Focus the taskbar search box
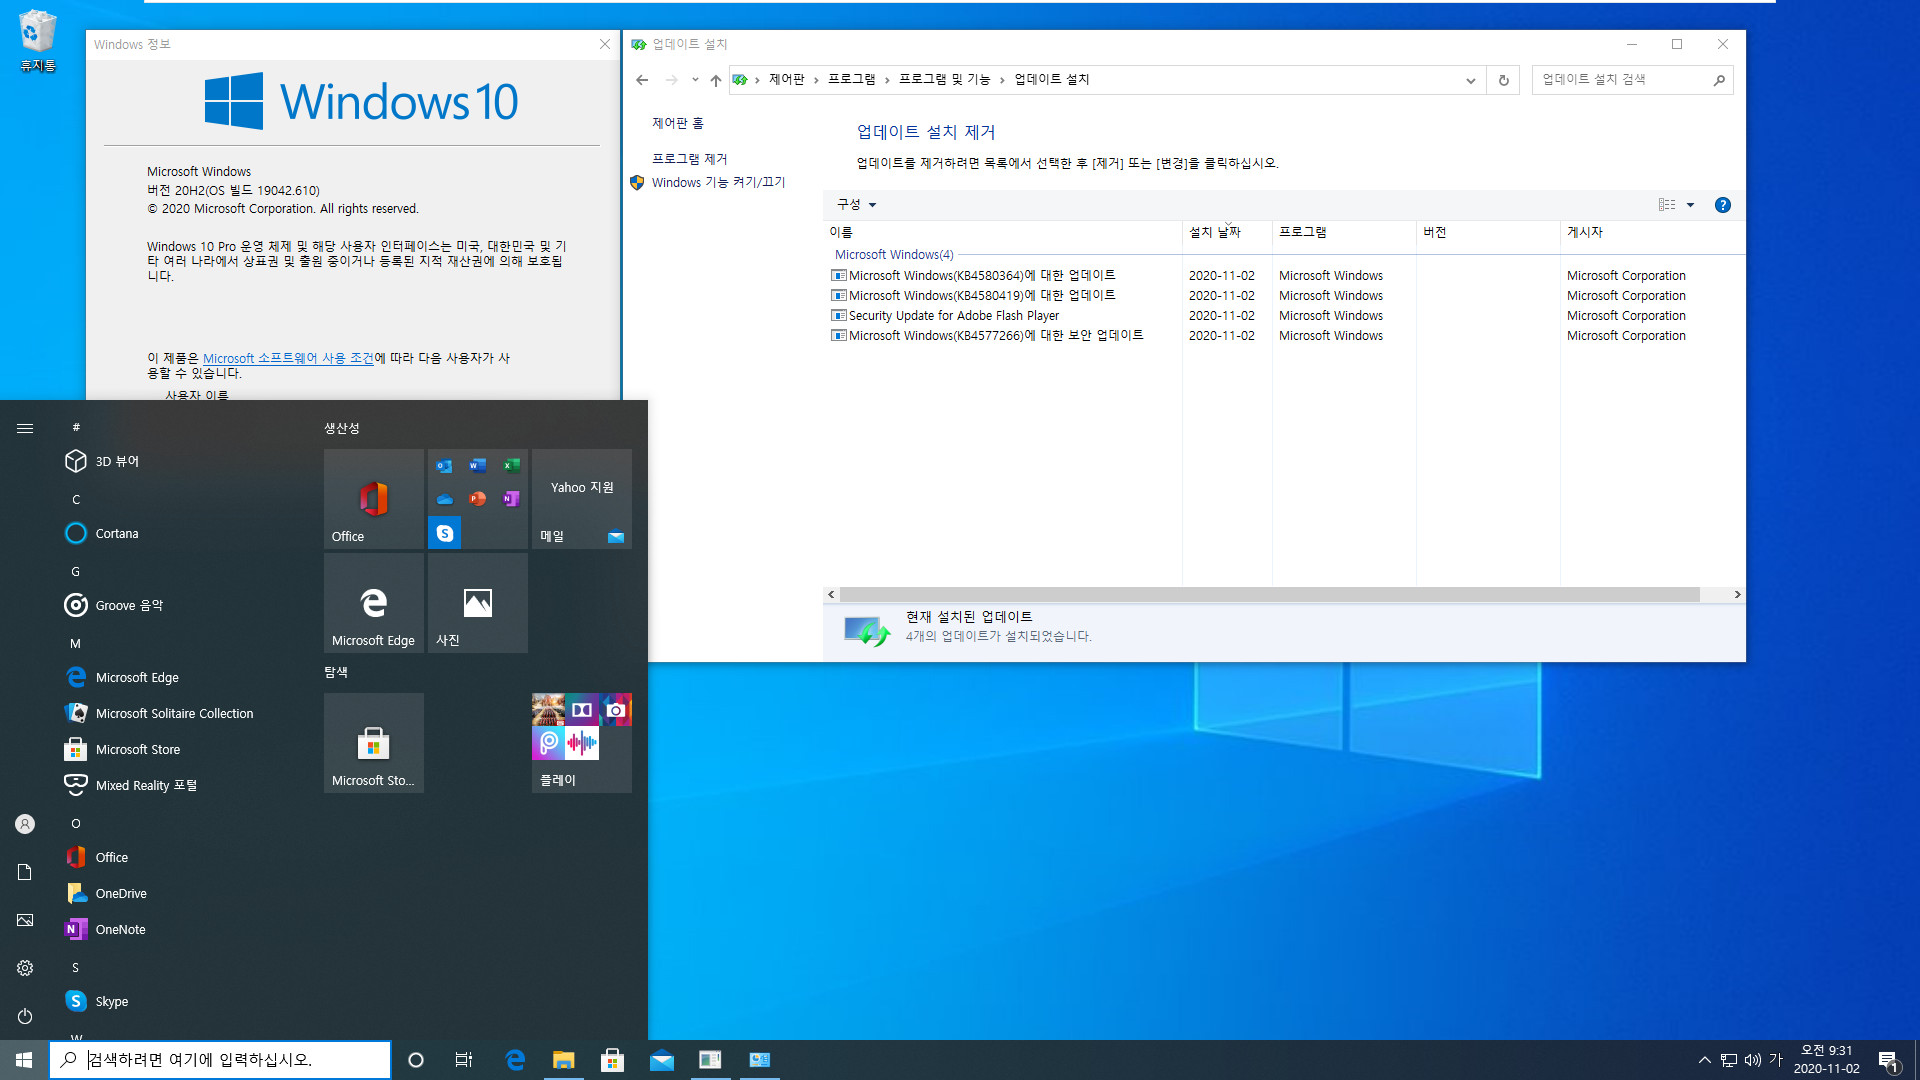1920x1080 pixels. 220,1060
